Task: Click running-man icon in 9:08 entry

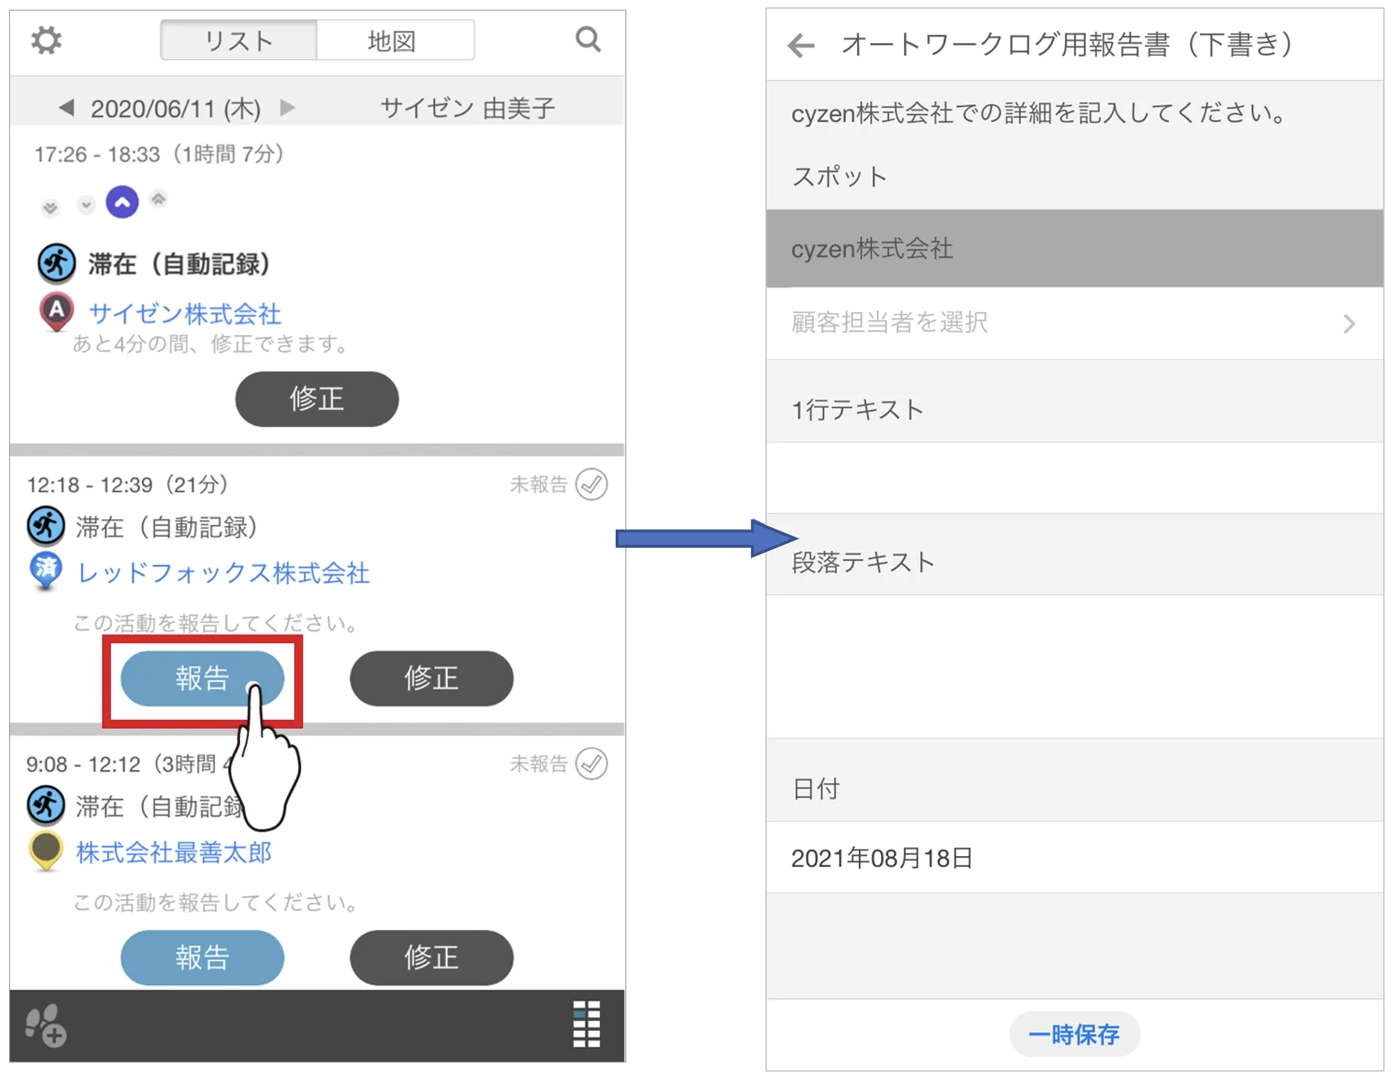Action: coord(46,805)
